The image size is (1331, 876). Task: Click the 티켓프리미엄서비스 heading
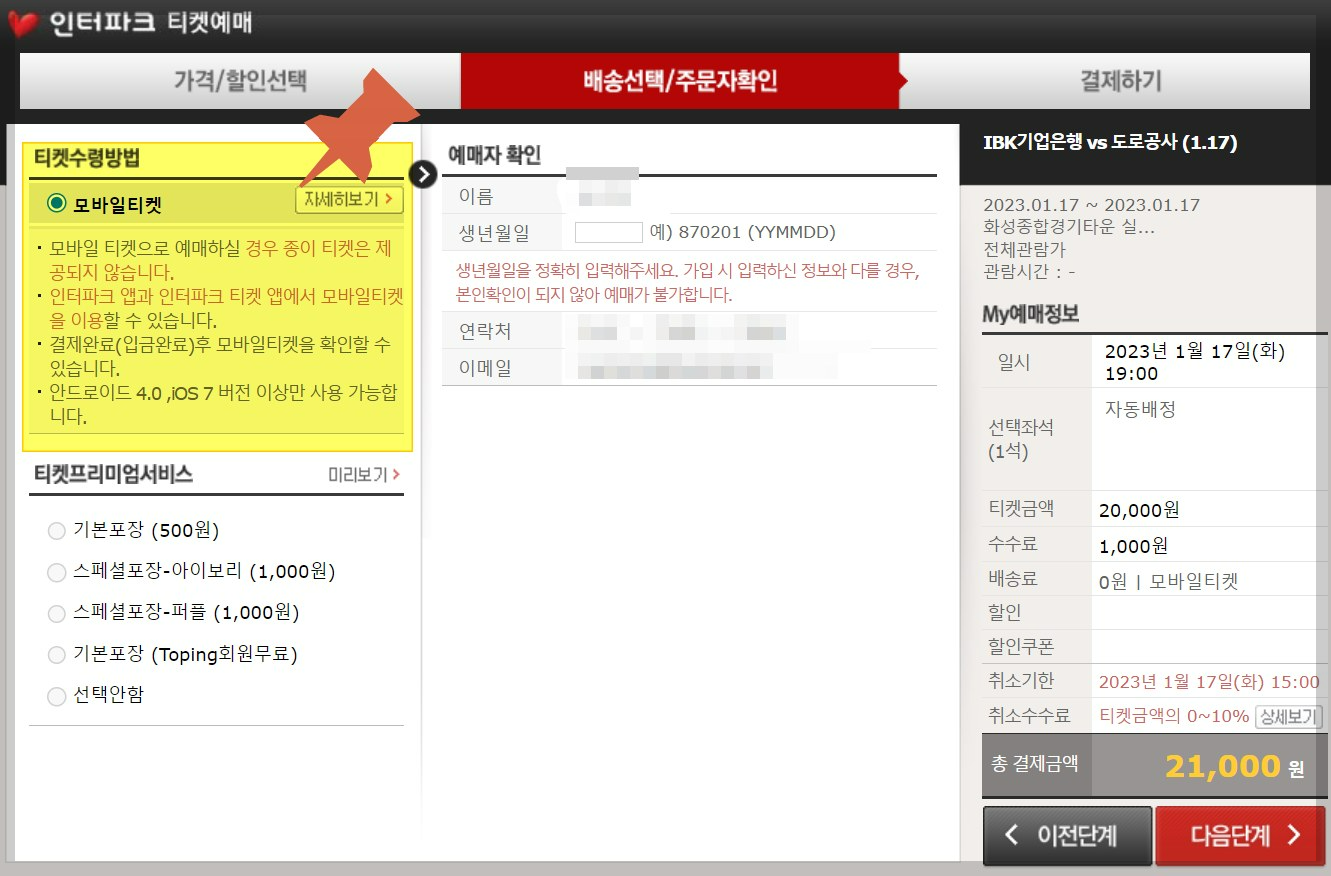pos(113,475)
